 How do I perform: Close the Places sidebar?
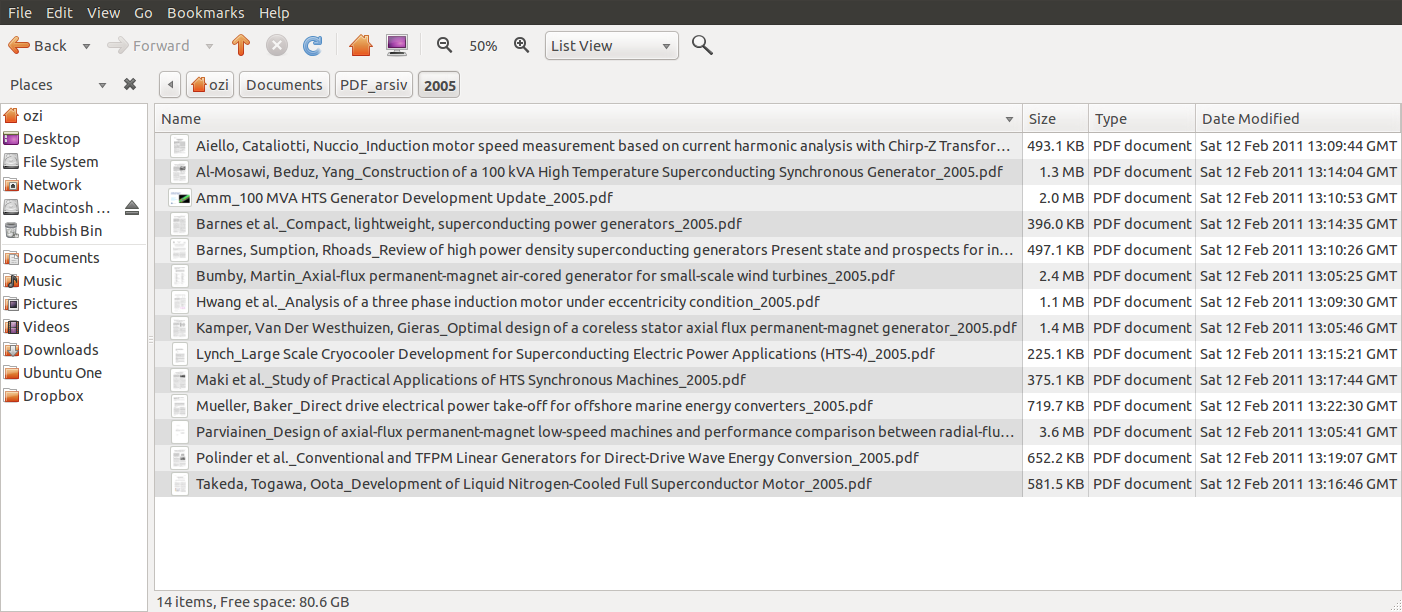click(x=130, y=85)
